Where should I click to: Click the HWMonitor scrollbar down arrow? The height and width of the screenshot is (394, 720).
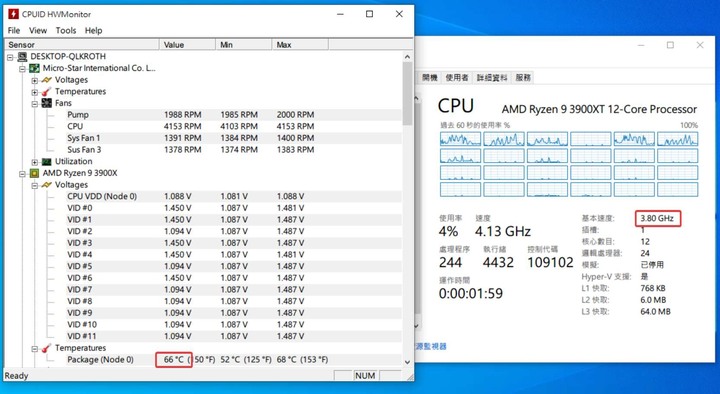coord(407,362)
